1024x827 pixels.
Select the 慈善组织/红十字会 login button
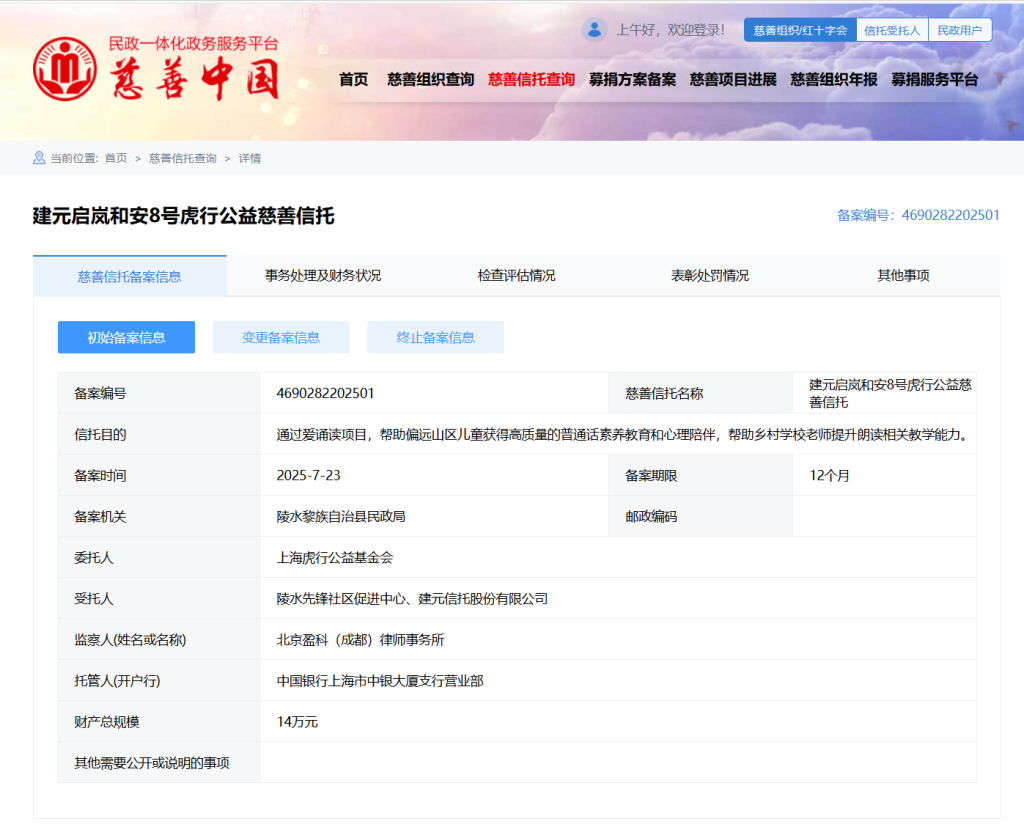coord(800,30)
